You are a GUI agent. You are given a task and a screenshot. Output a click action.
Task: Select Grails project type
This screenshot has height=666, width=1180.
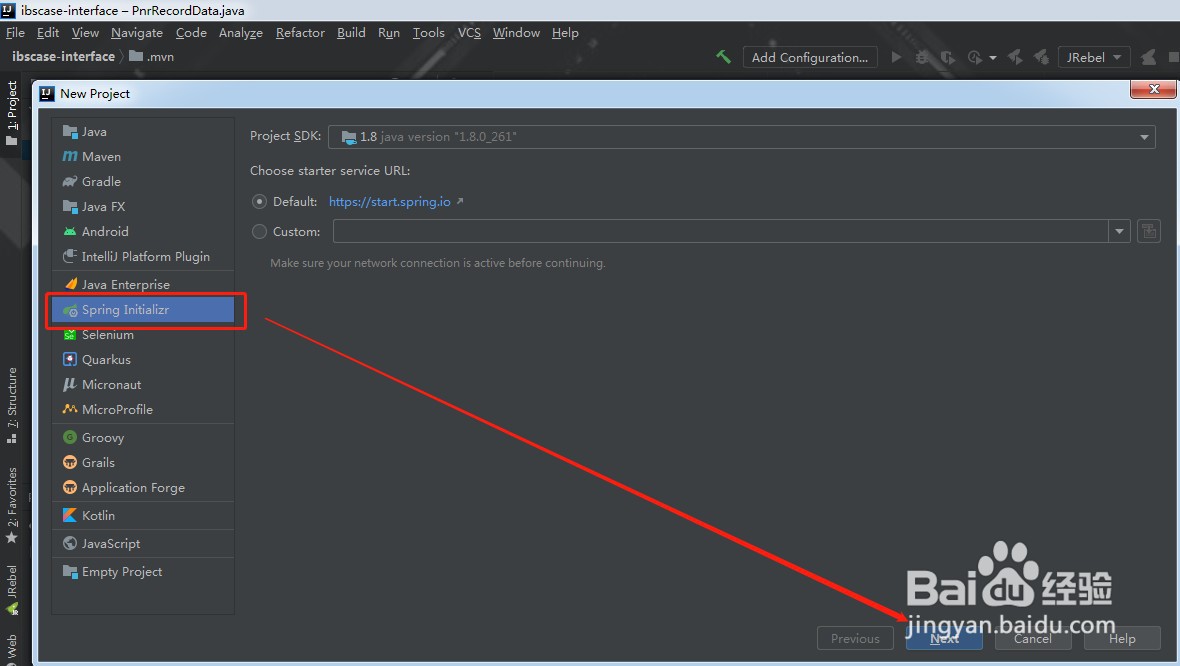click(143, 462)
